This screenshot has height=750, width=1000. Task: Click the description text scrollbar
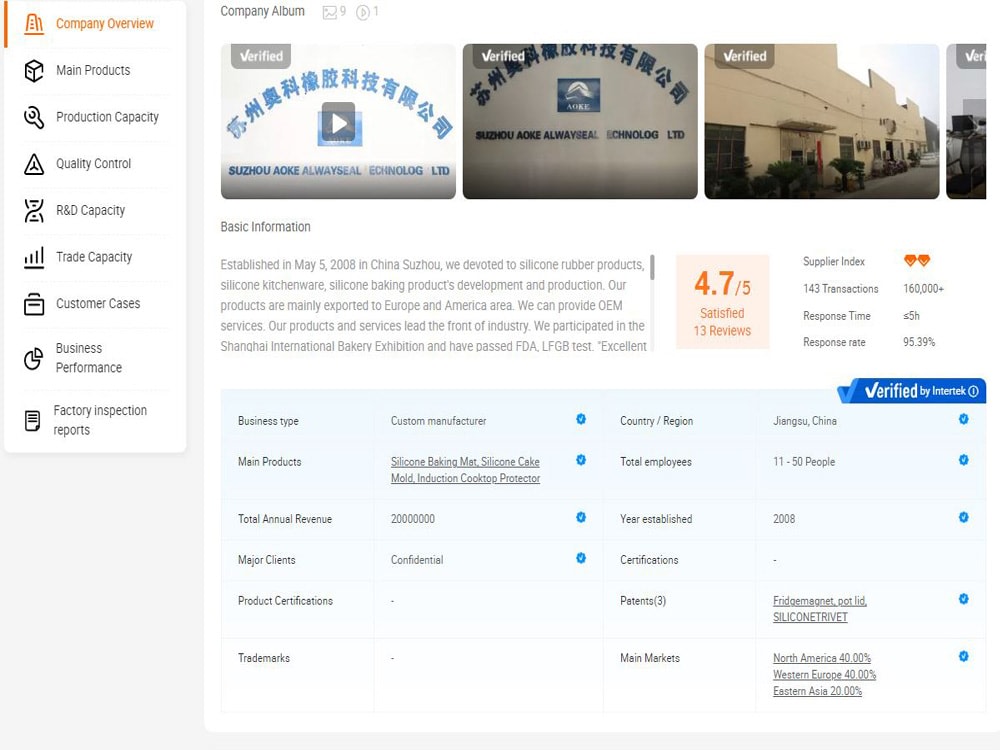tap(652, 267)
